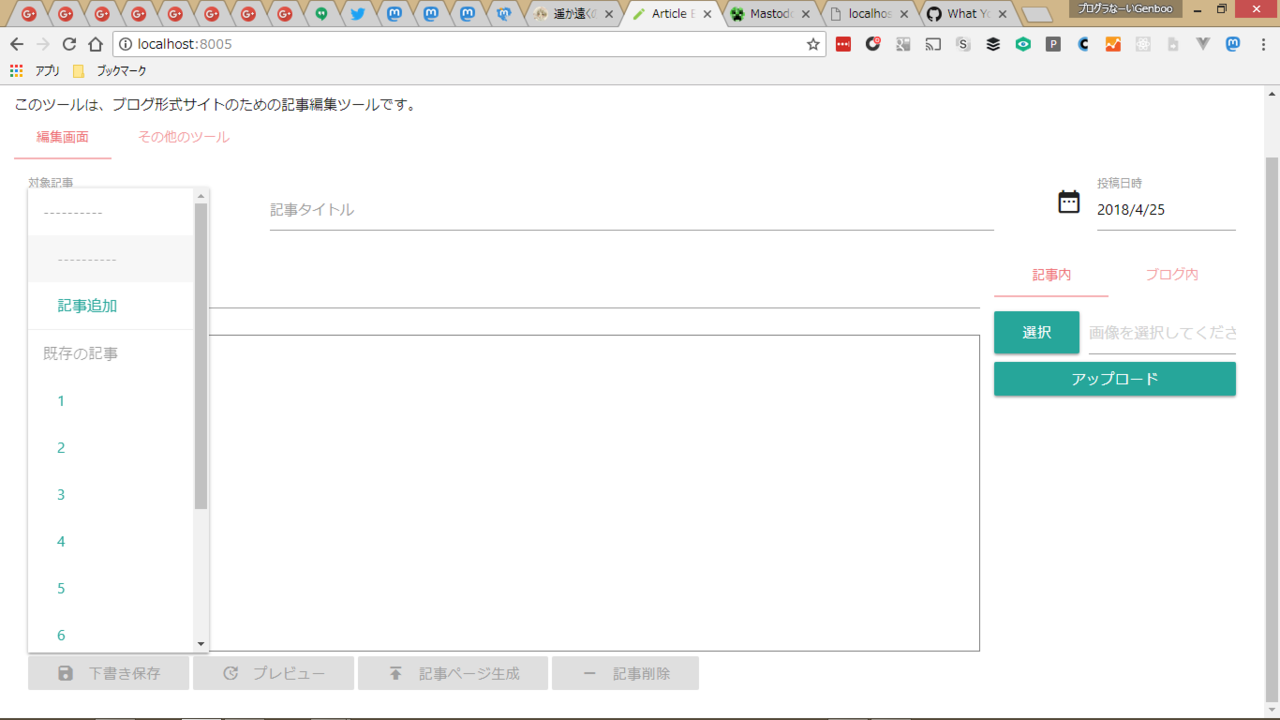Click the calendar icon beside 投稿日時
1280x720 pixels.
(x=1069, y=201)
